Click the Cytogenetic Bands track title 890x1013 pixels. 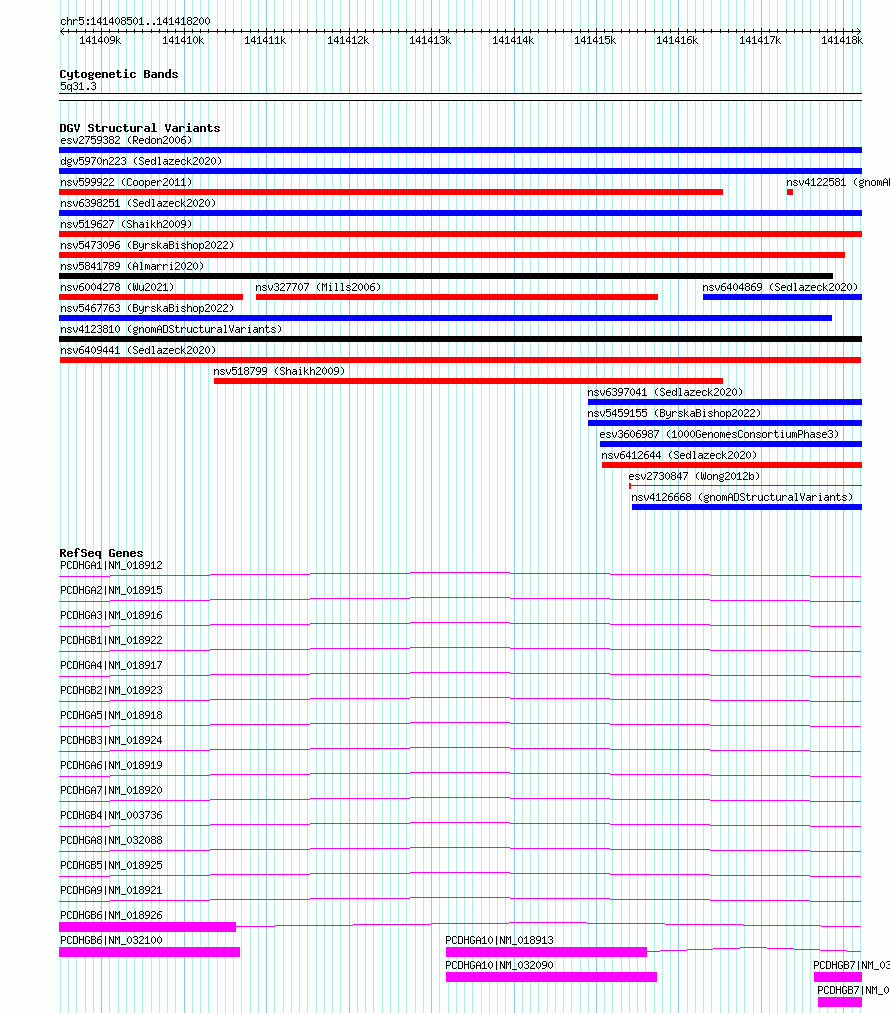point(119,74)
